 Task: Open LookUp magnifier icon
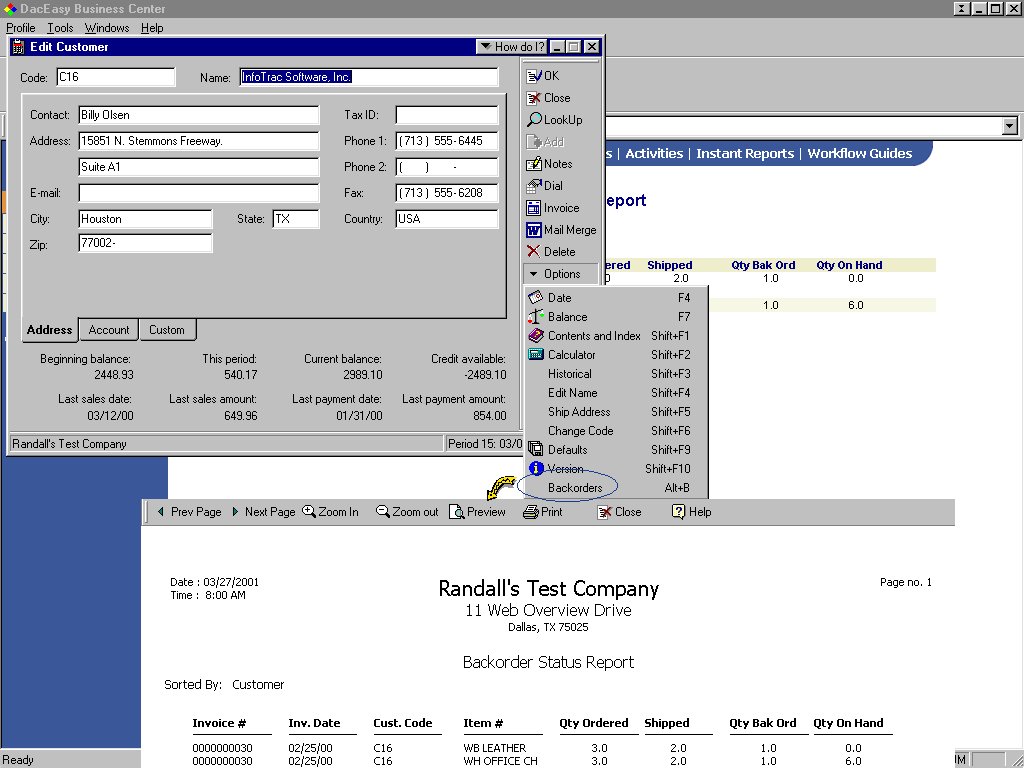point(534,120)
